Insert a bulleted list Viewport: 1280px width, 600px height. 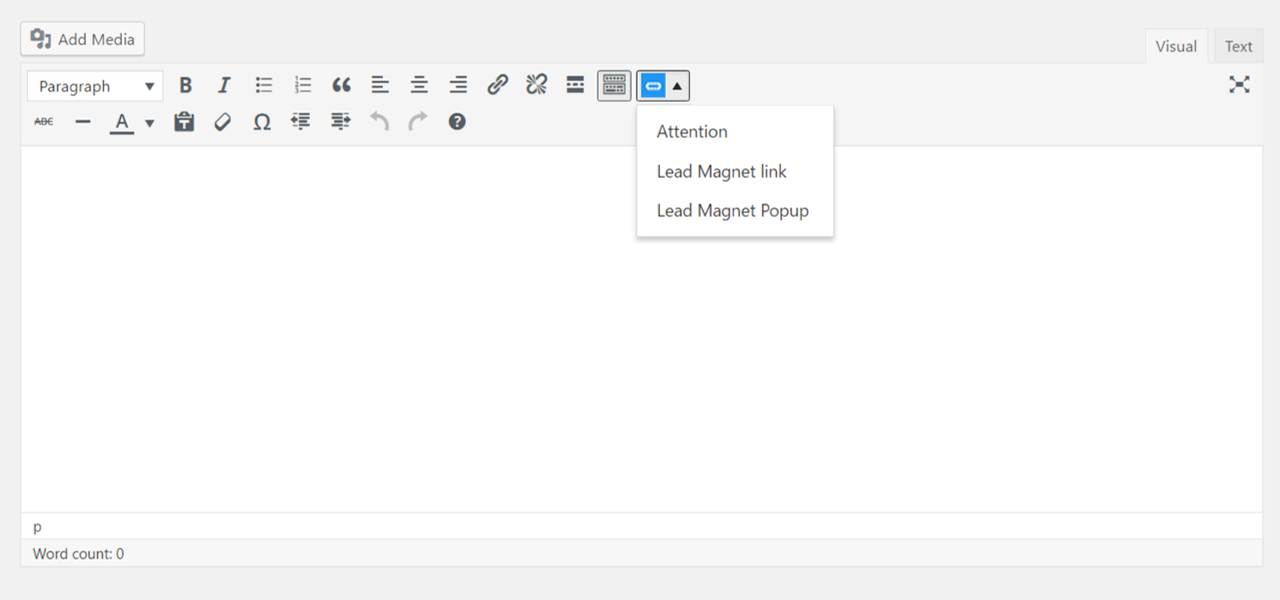click(263, 86)
